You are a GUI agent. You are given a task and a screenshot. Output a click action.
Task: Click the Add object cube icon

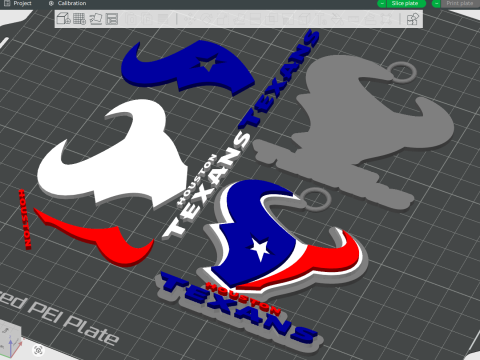point(63,19)
